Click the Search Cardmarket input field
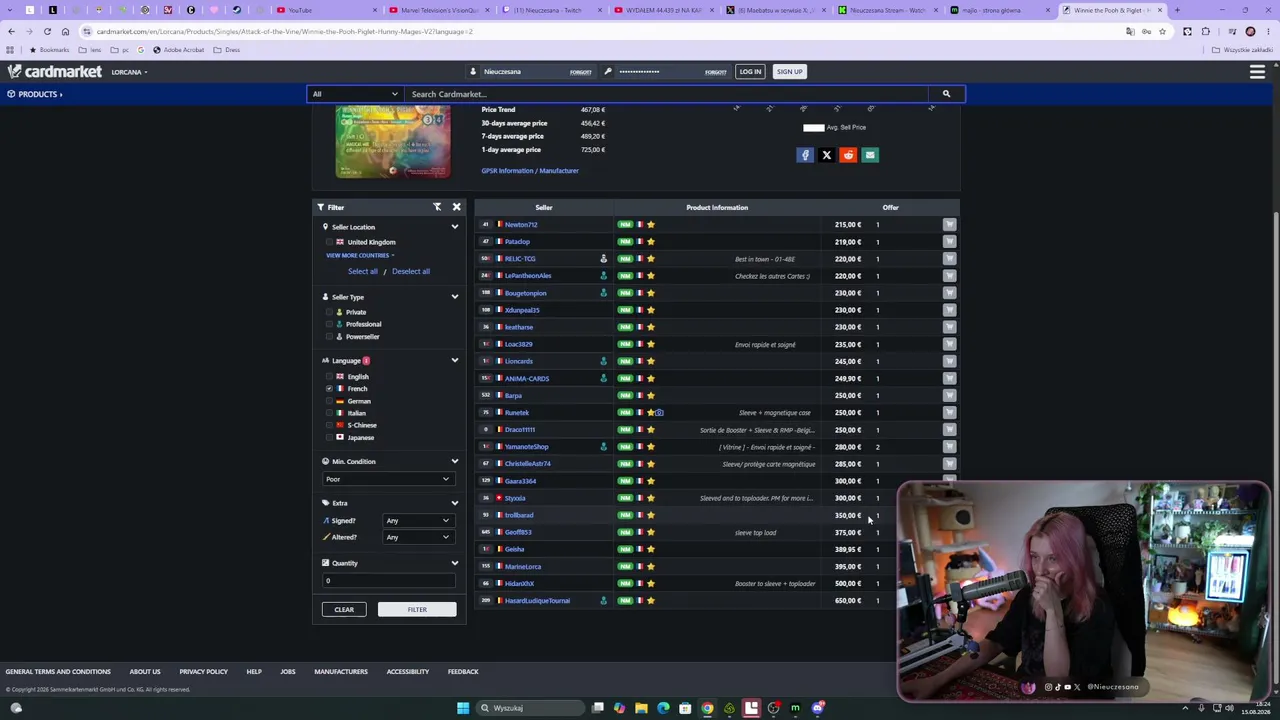Viewport: 1280px width, 720px height. pos(666,94)
